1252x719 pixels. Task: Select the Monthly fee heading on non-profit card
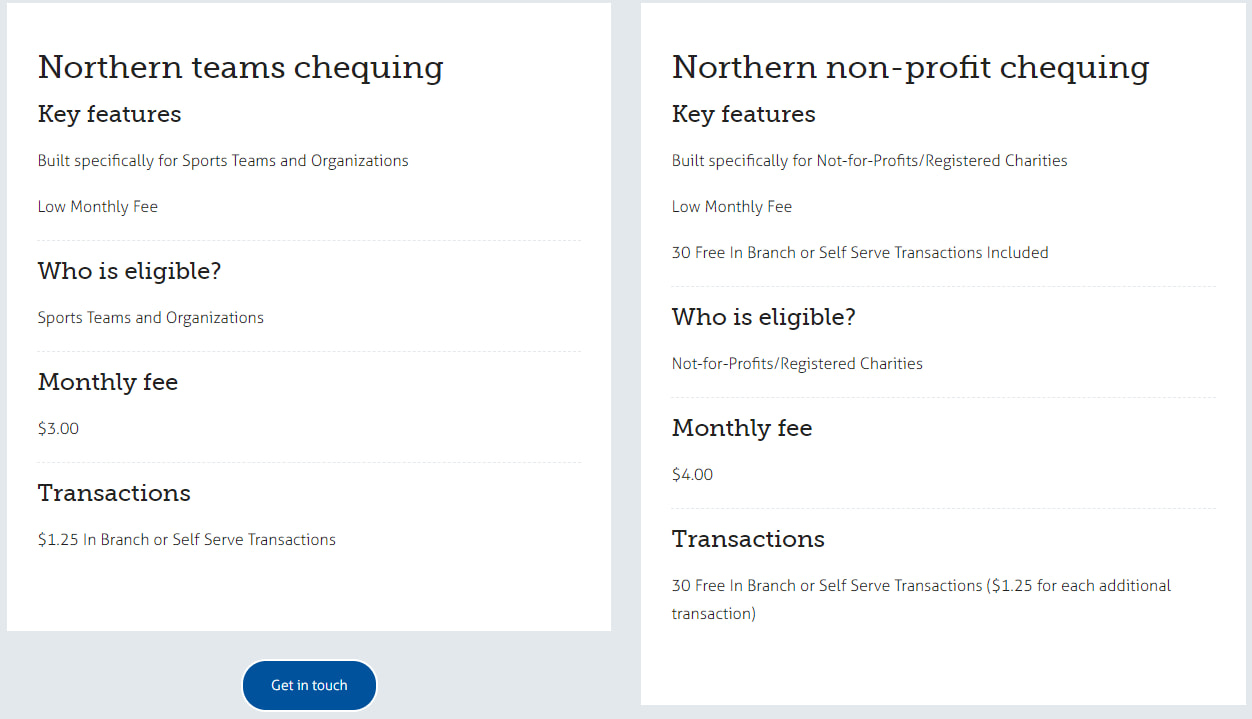(742, 427)
